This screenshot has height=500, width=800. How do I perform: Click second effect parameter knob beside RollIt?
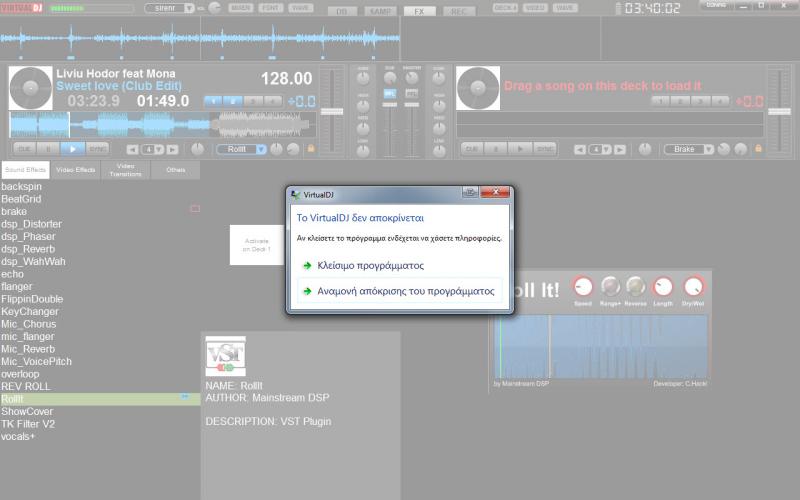coord(293,149)
